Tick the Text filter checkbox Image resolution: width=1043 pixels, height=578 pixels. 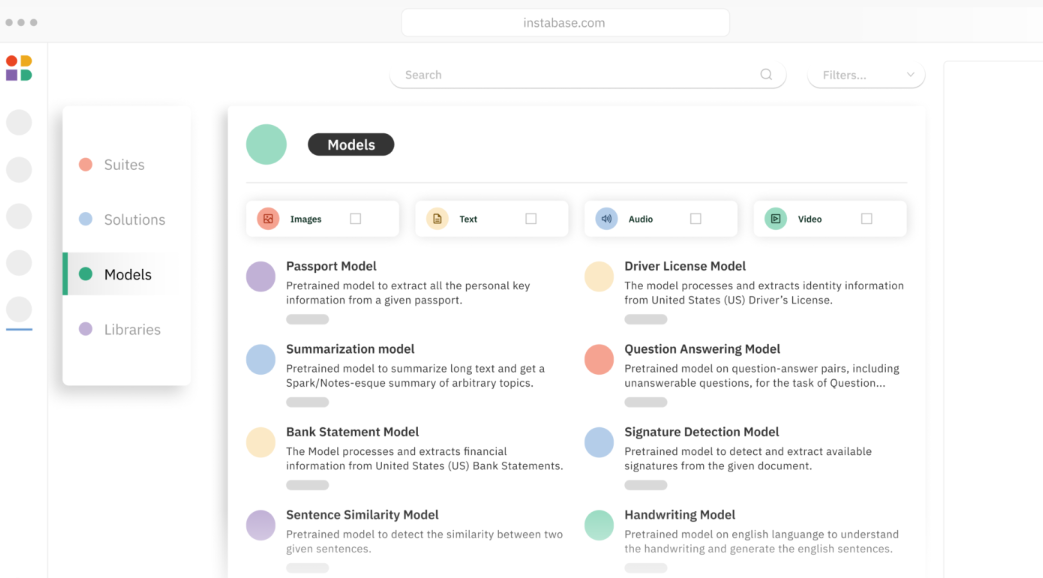point(531,219)
